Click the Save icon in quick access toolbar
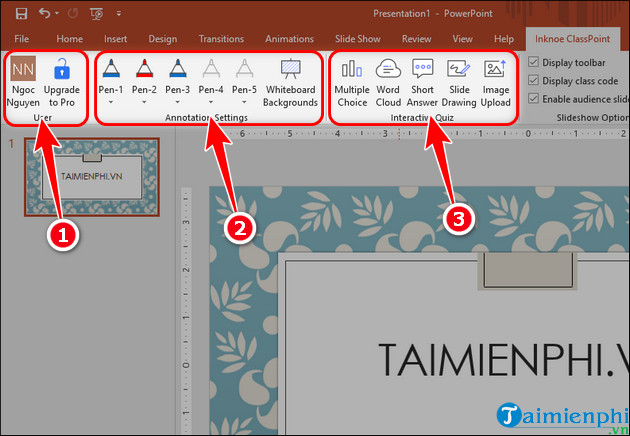This screenshot has height=436, width=630. pos(21,13)
